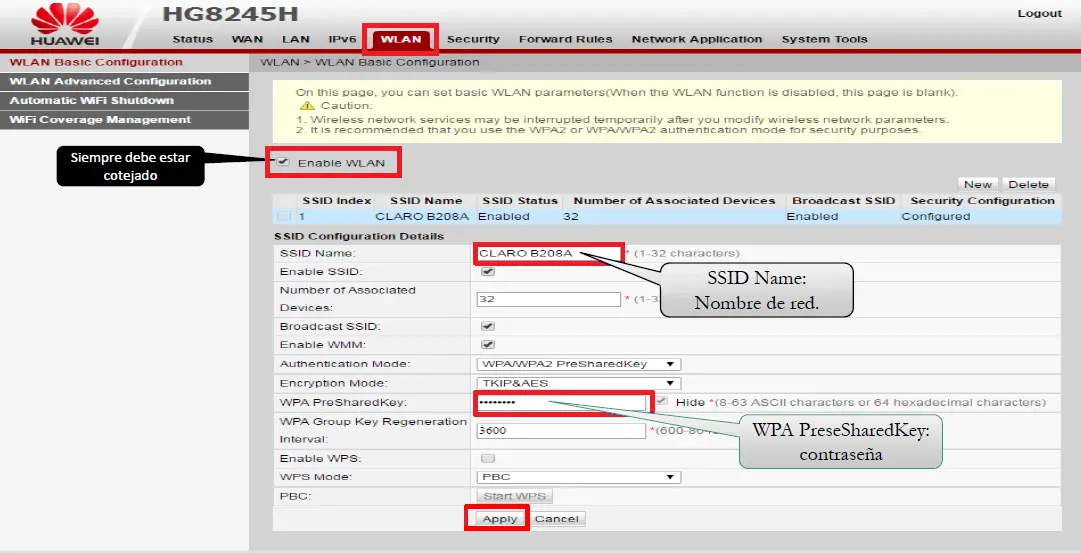This screenshot has height=553, width=1081.
Task: Click the SSID Name column header
Action: pos(426,201)
